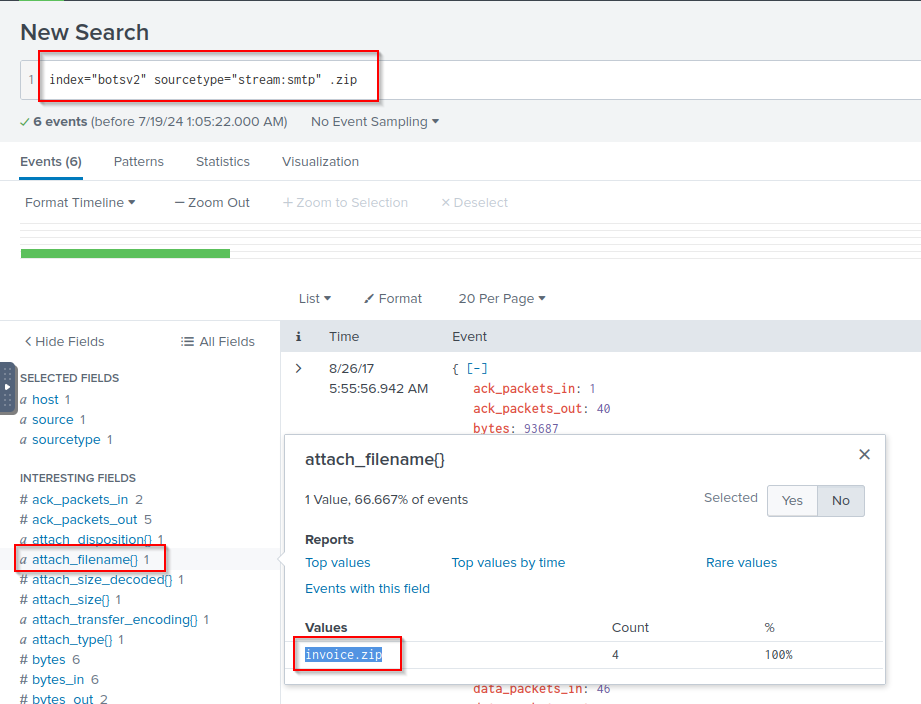921x704 pixels.
Task: Click the info column header icon
Action: (298, 337)
